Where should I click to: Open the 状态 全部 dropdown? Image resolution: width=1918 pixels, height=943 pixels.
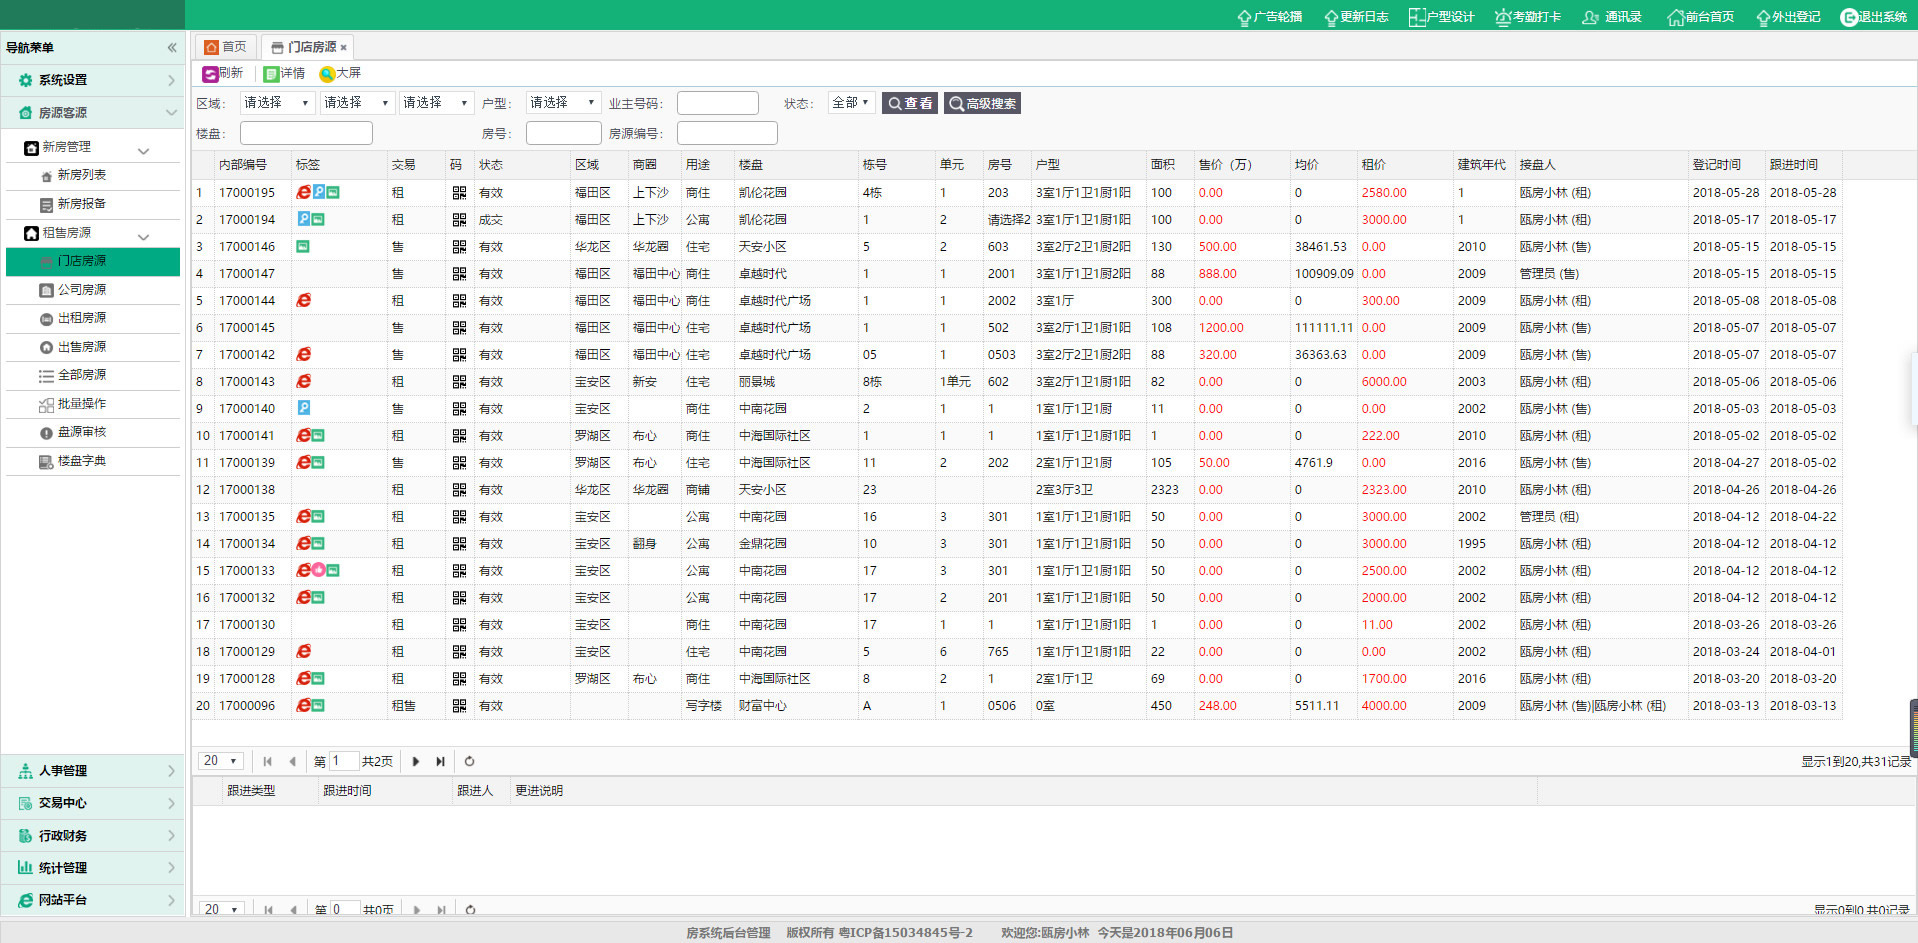[x=851, y=103]
